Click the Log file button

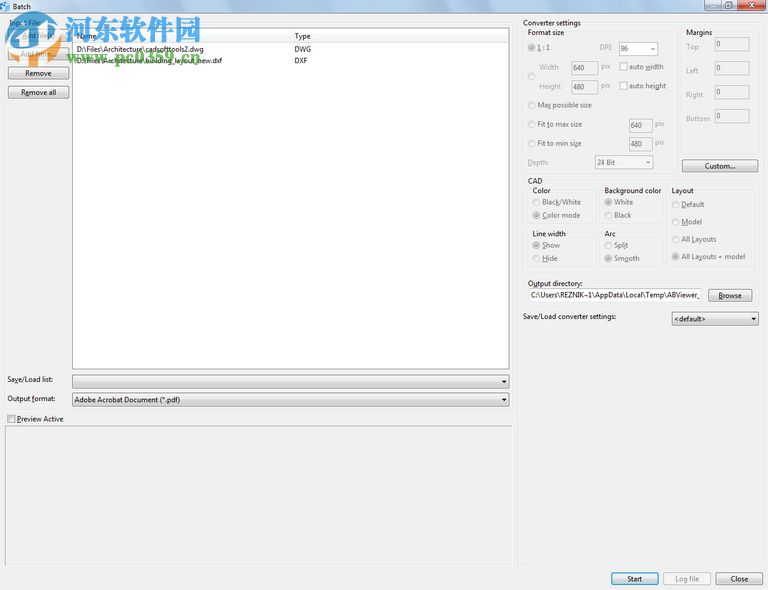687,579
